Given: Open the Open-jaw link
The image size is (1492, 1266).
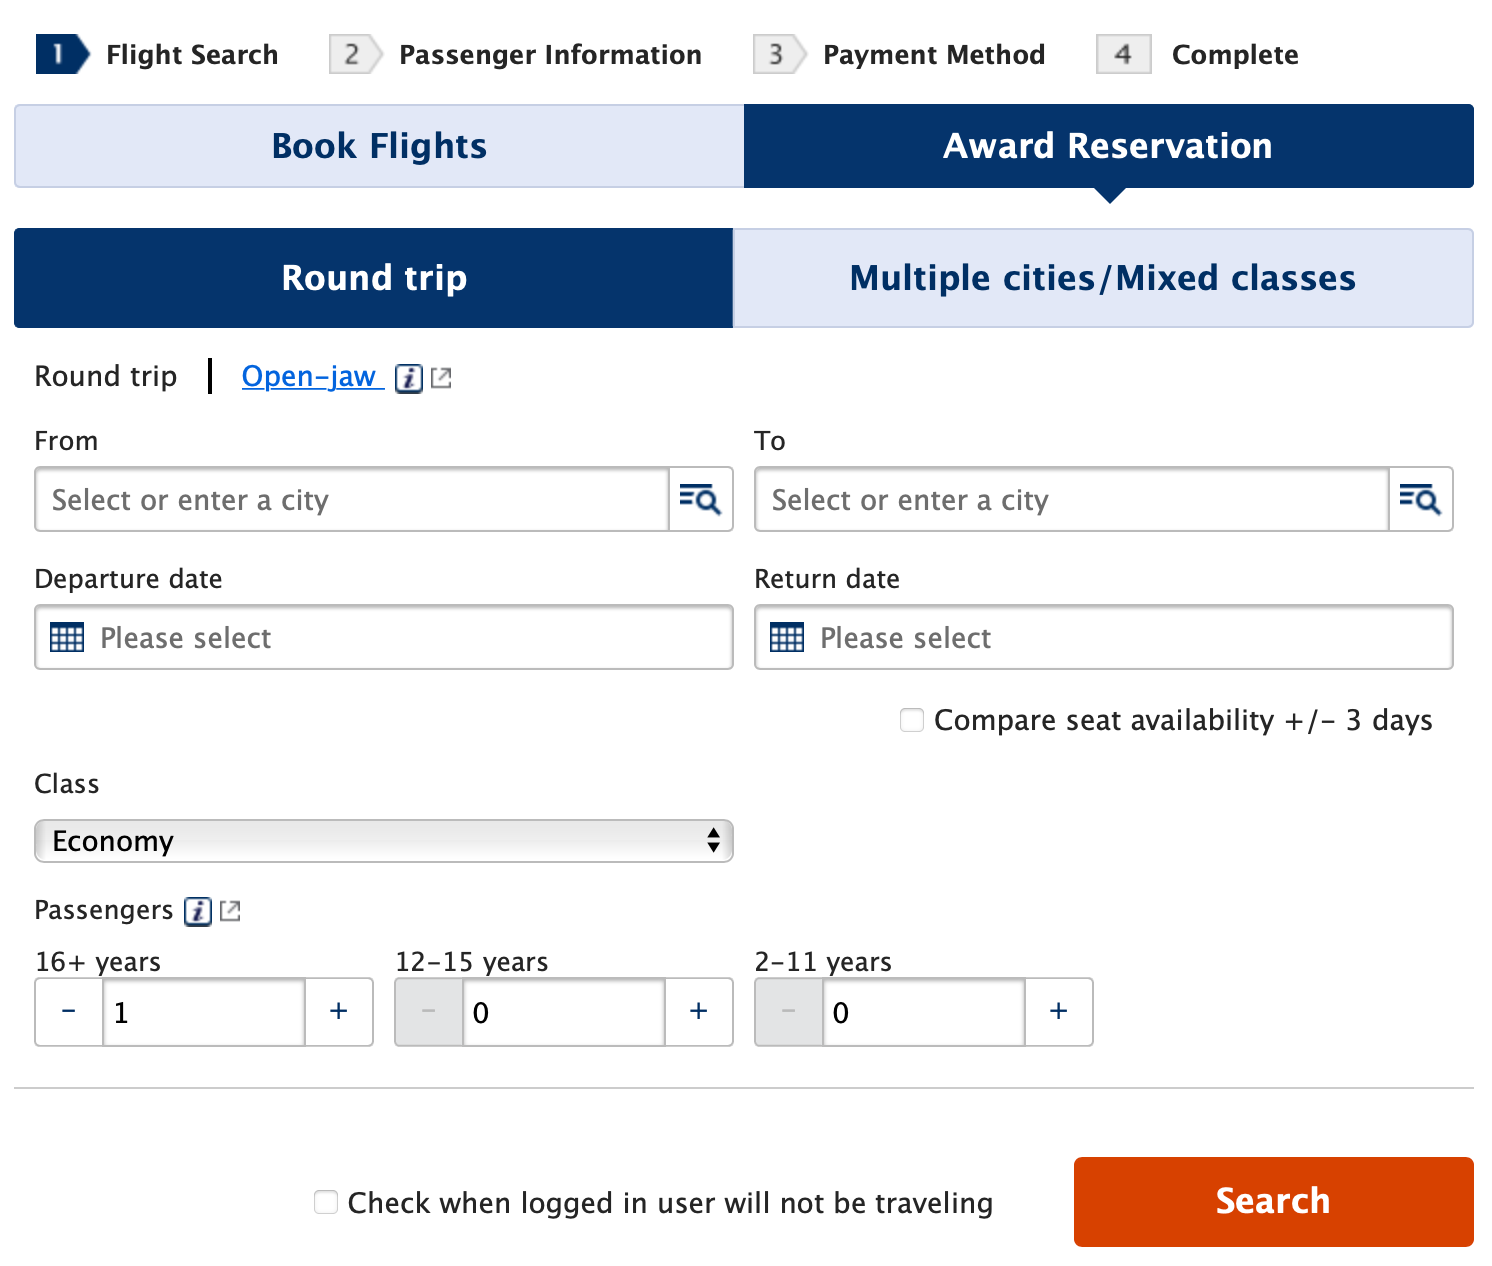Looking at the screenshot, I should point(310,377).
